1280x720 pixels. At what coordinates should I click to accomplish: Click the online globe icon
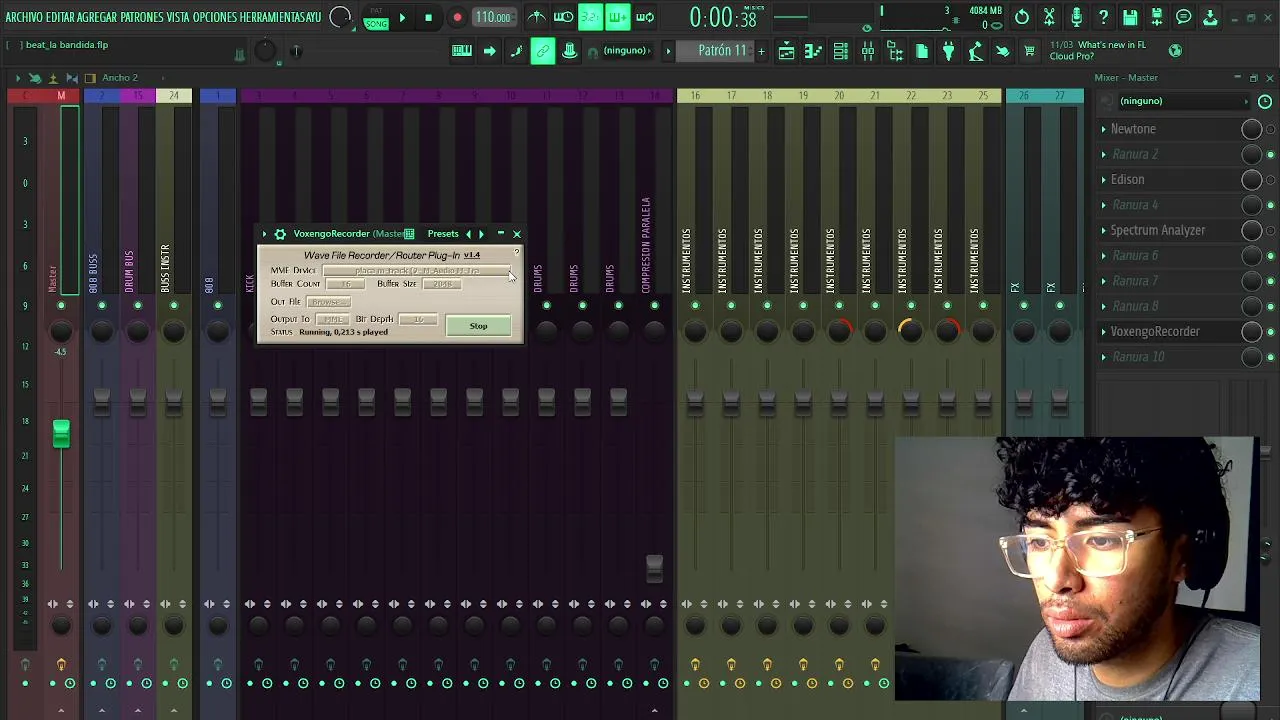pos(1176,51)
